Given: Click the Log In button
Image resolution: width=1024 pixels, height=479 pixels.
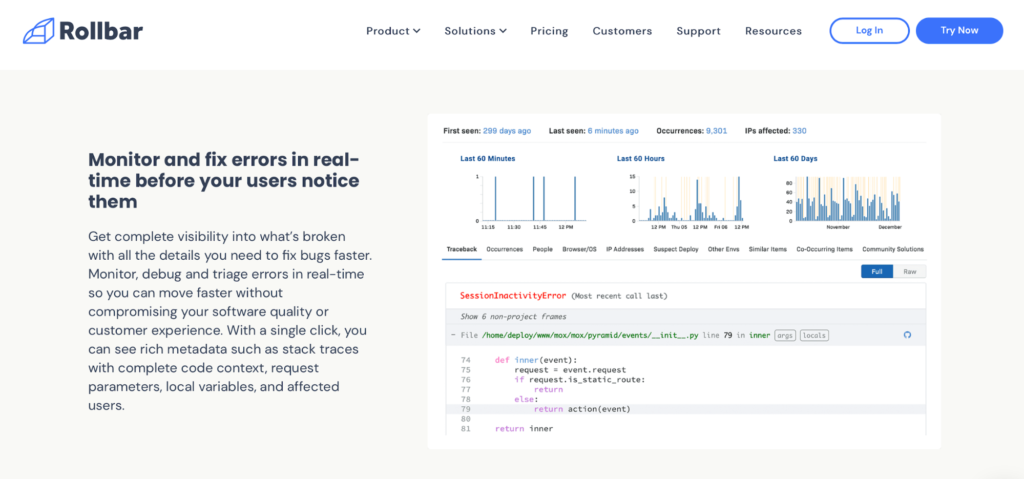Looking at the screenshot, I should coord(869,31).
